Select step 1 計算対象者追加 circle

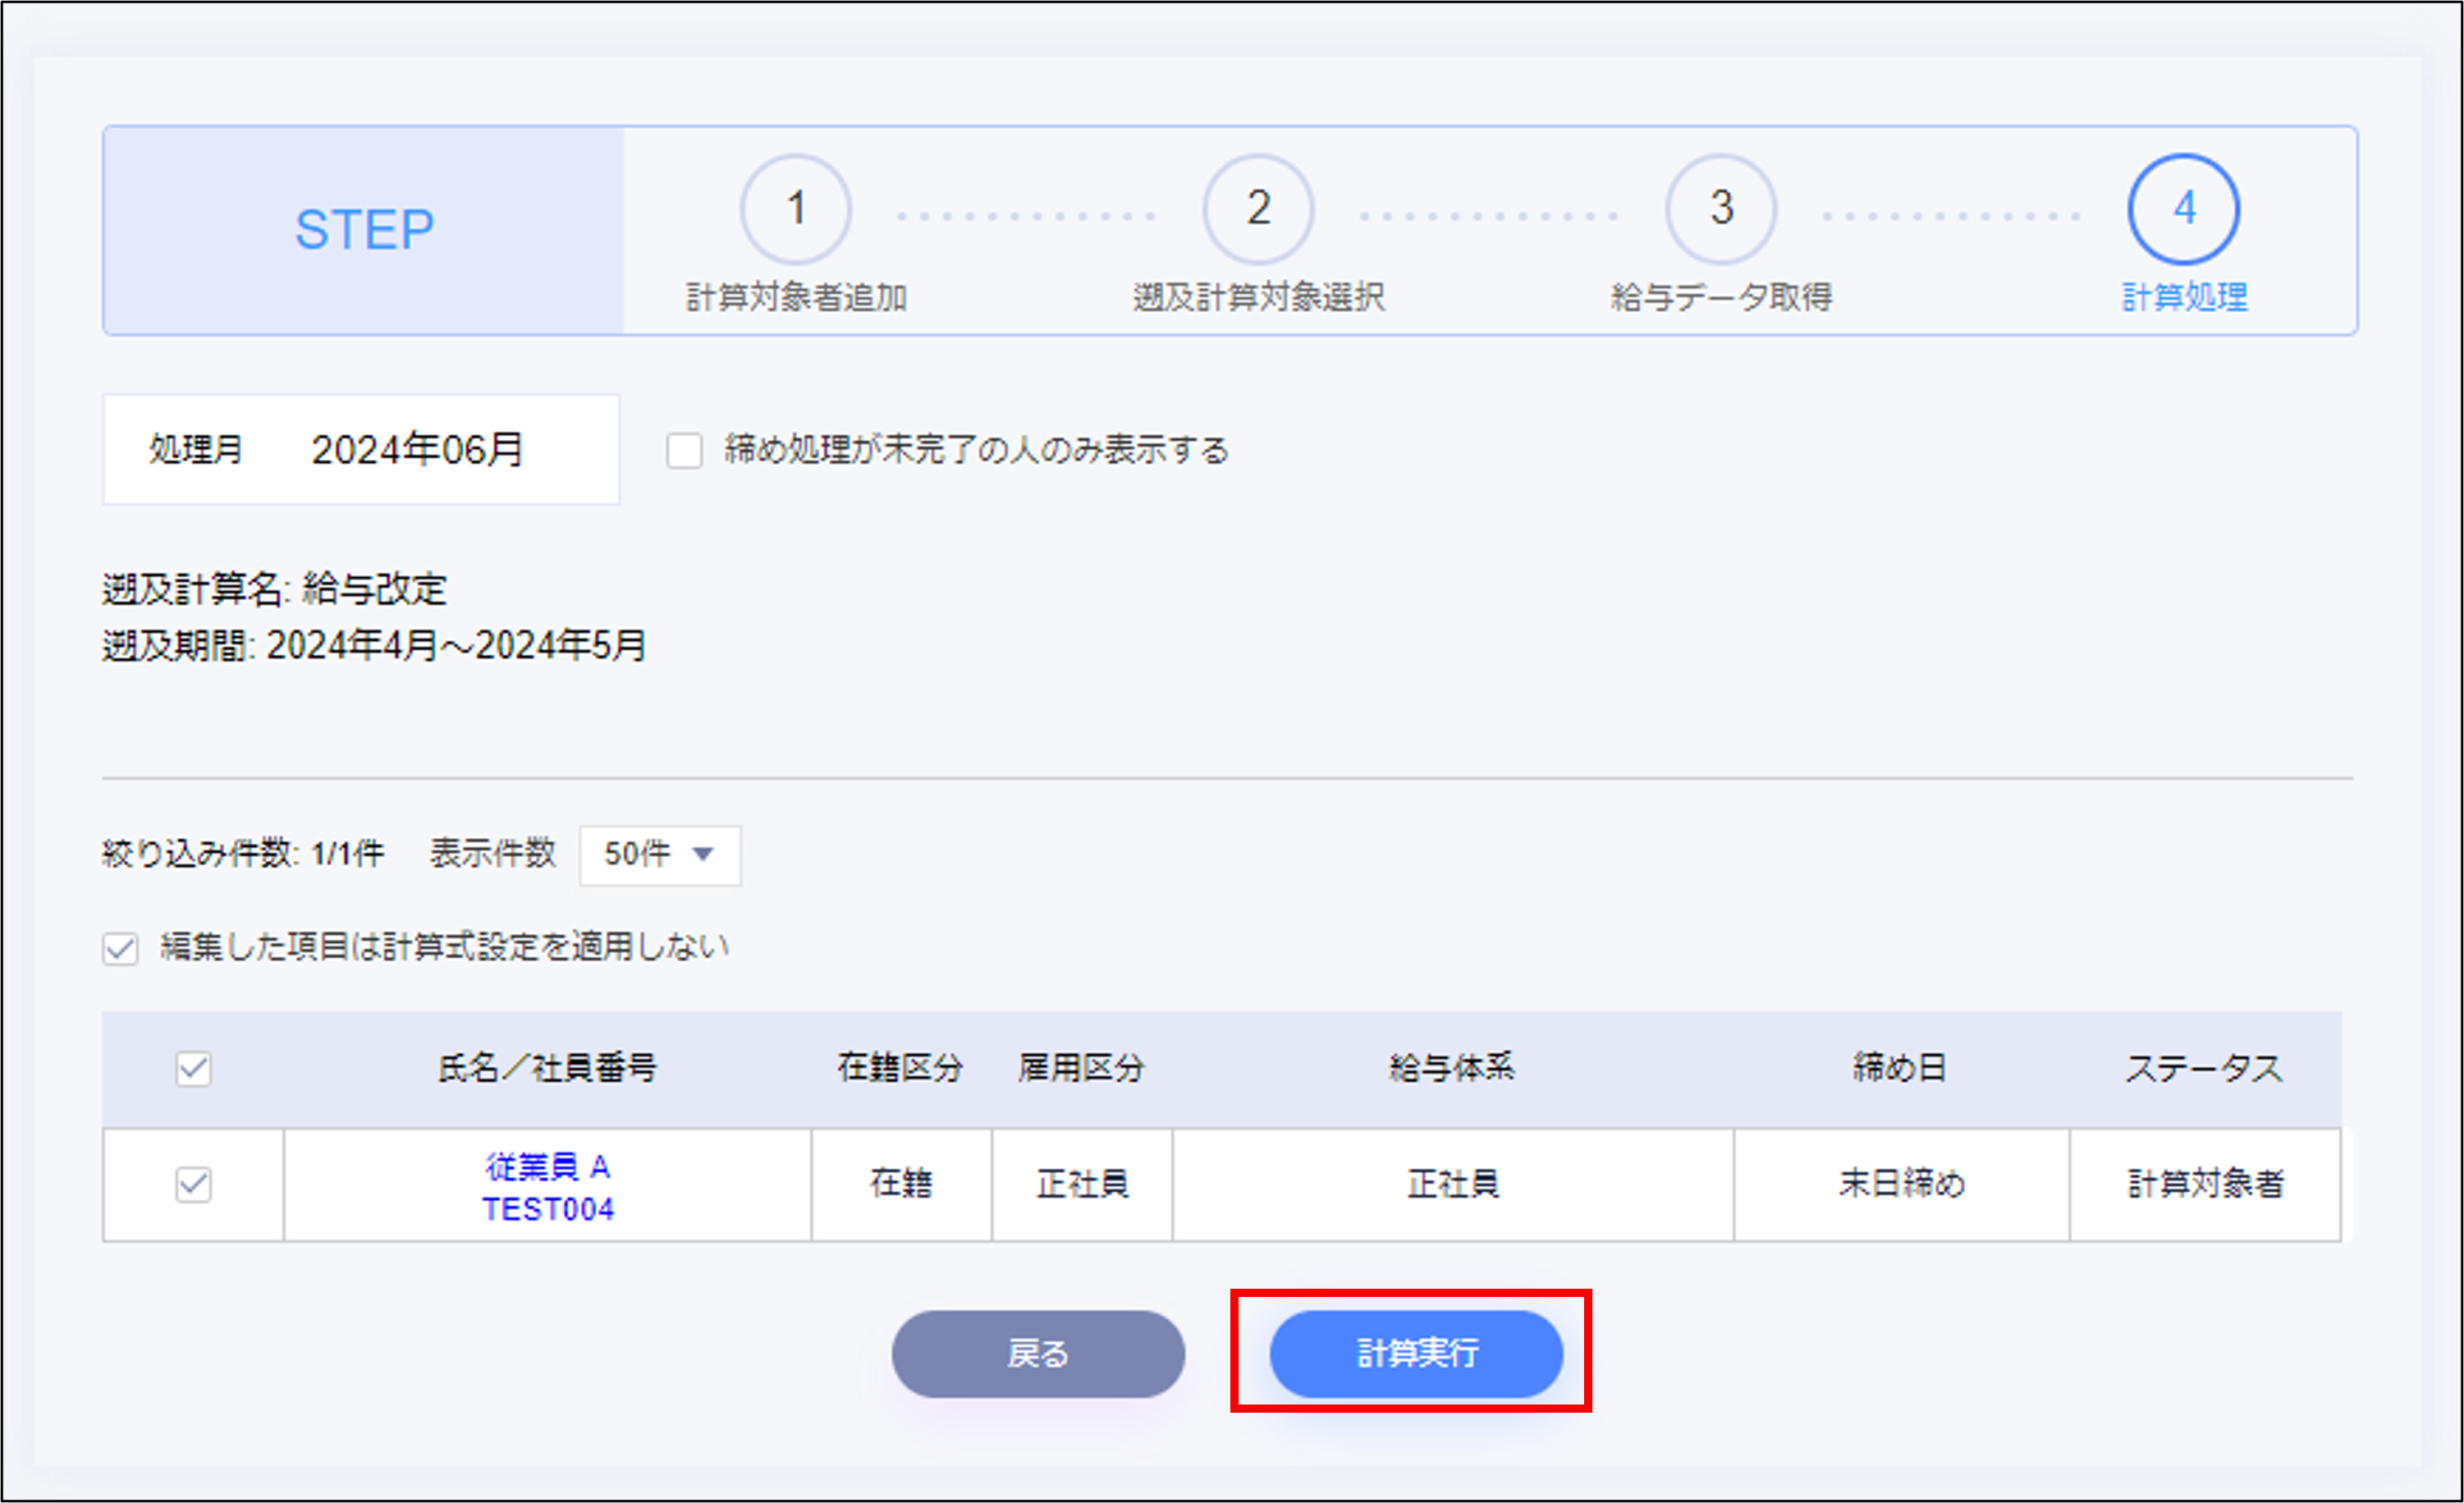click(x=795, y=209)
